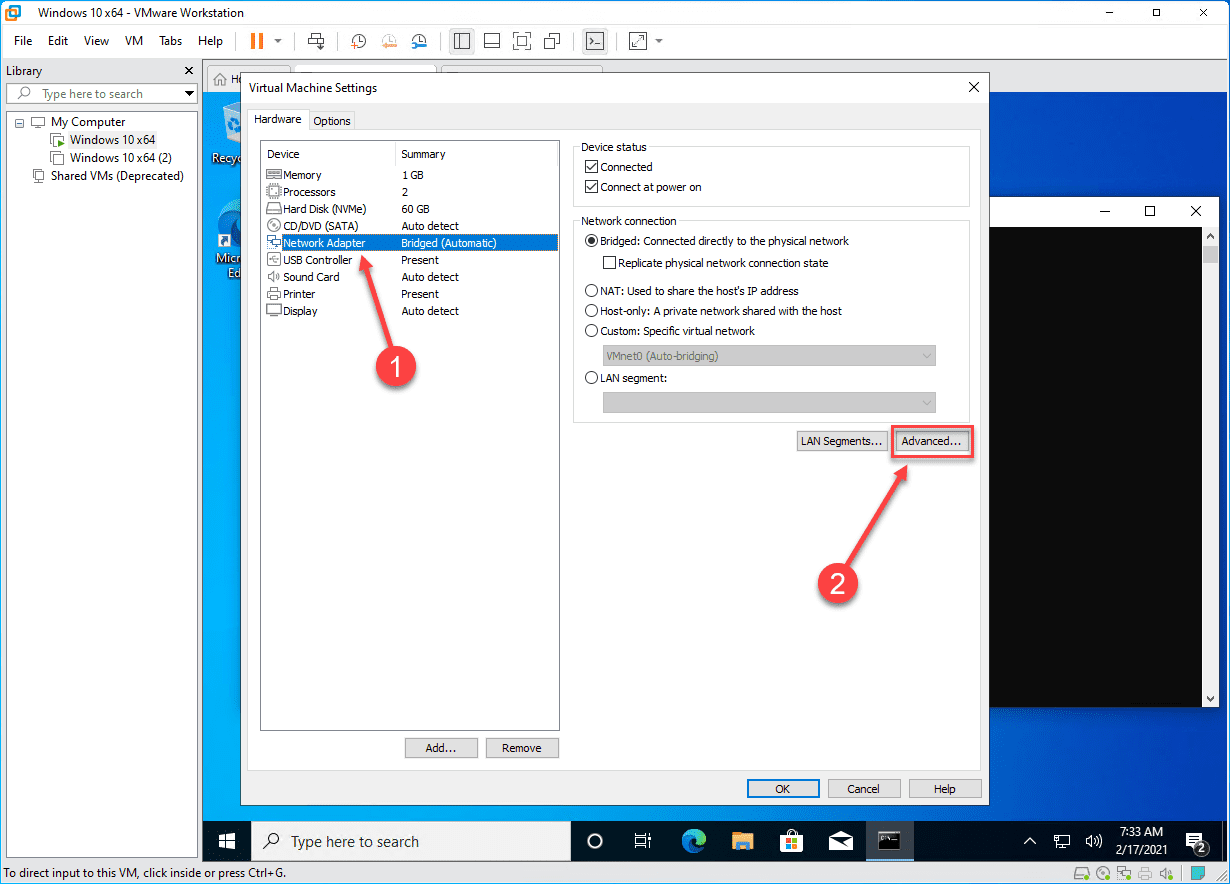Disable Connect at power on
The height and width of the screenshot is (884, 1230).
(x=591, y=186)
